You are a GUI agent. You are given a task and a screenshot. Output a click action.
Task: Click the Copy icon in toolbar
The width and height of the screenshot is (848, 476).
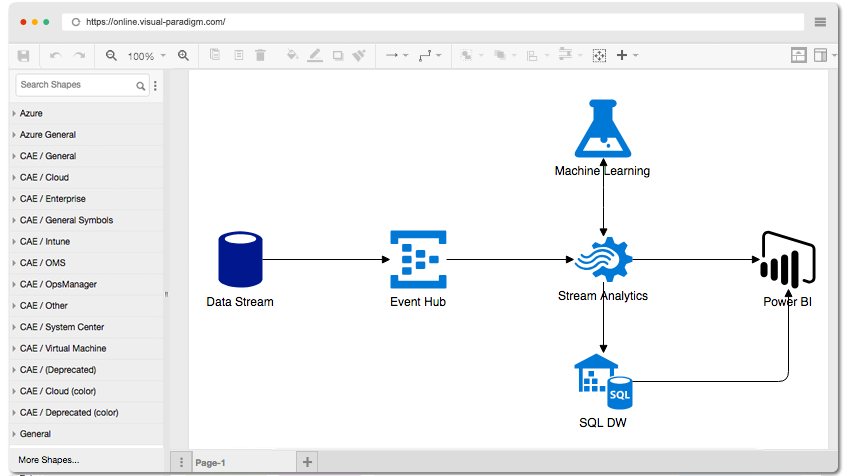point(215,55)
